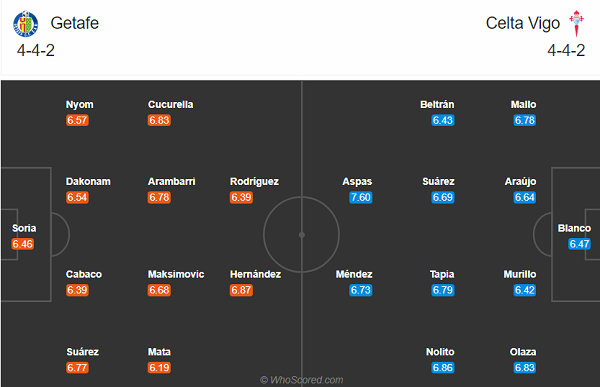Click Blanco goalkeeper rating 6.47

579,244
